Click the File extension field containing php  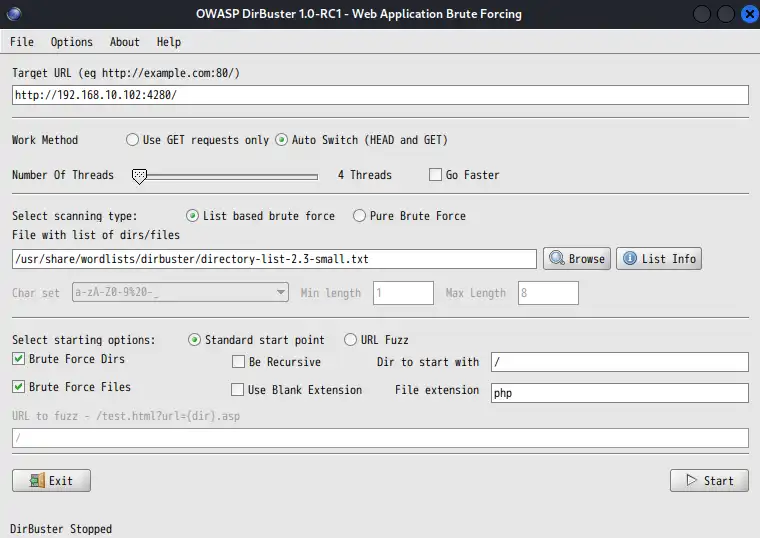(618, 393)
